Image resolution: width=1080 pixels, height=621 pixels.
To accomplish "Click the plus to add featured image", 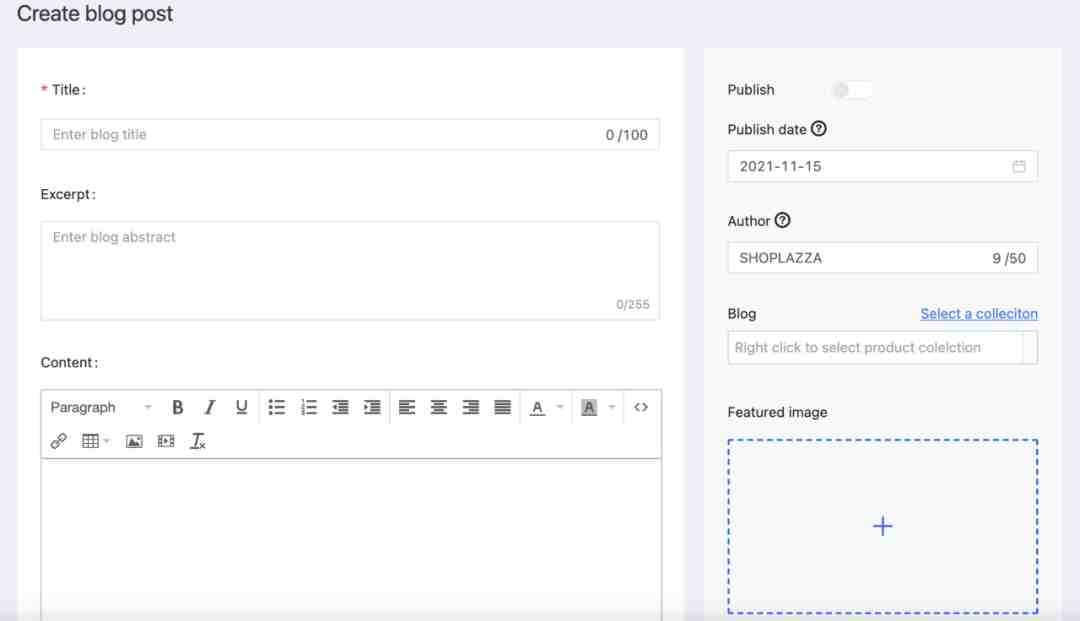I will point(882,527).
